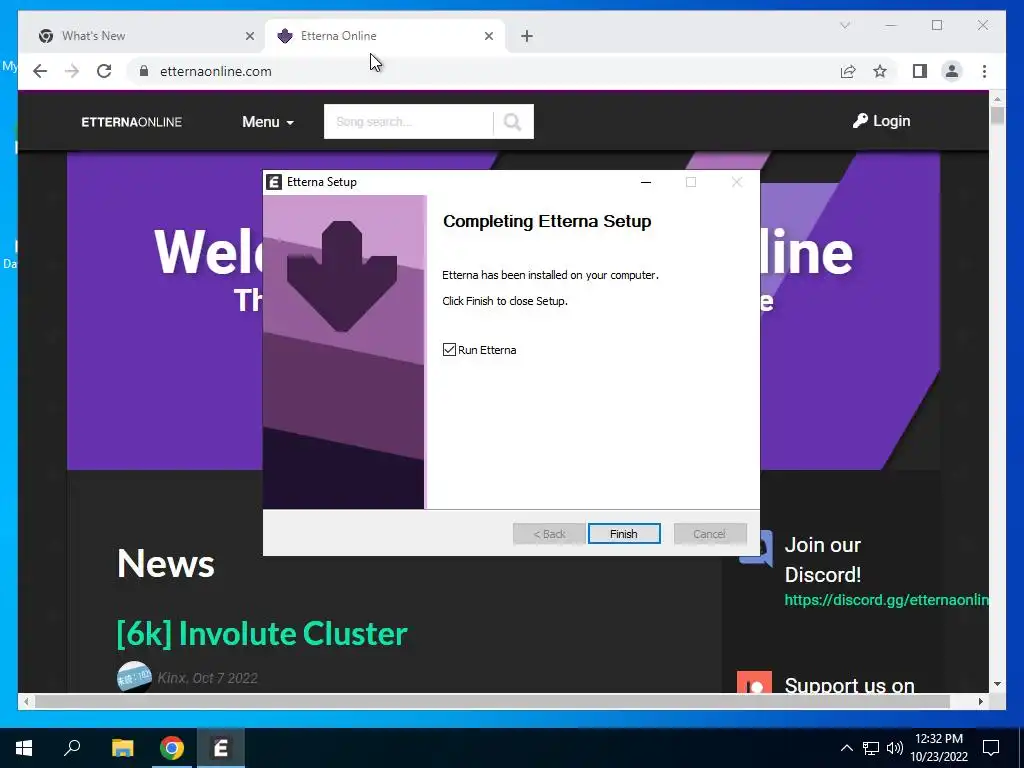Click the scroll down arrow of the page
Screen dimensions: 1024x768
997,684
